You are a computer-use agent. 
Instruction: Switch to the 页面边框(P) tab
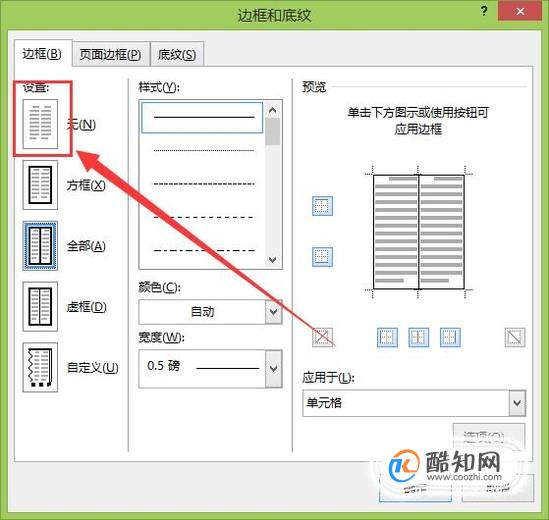(111, 54)
